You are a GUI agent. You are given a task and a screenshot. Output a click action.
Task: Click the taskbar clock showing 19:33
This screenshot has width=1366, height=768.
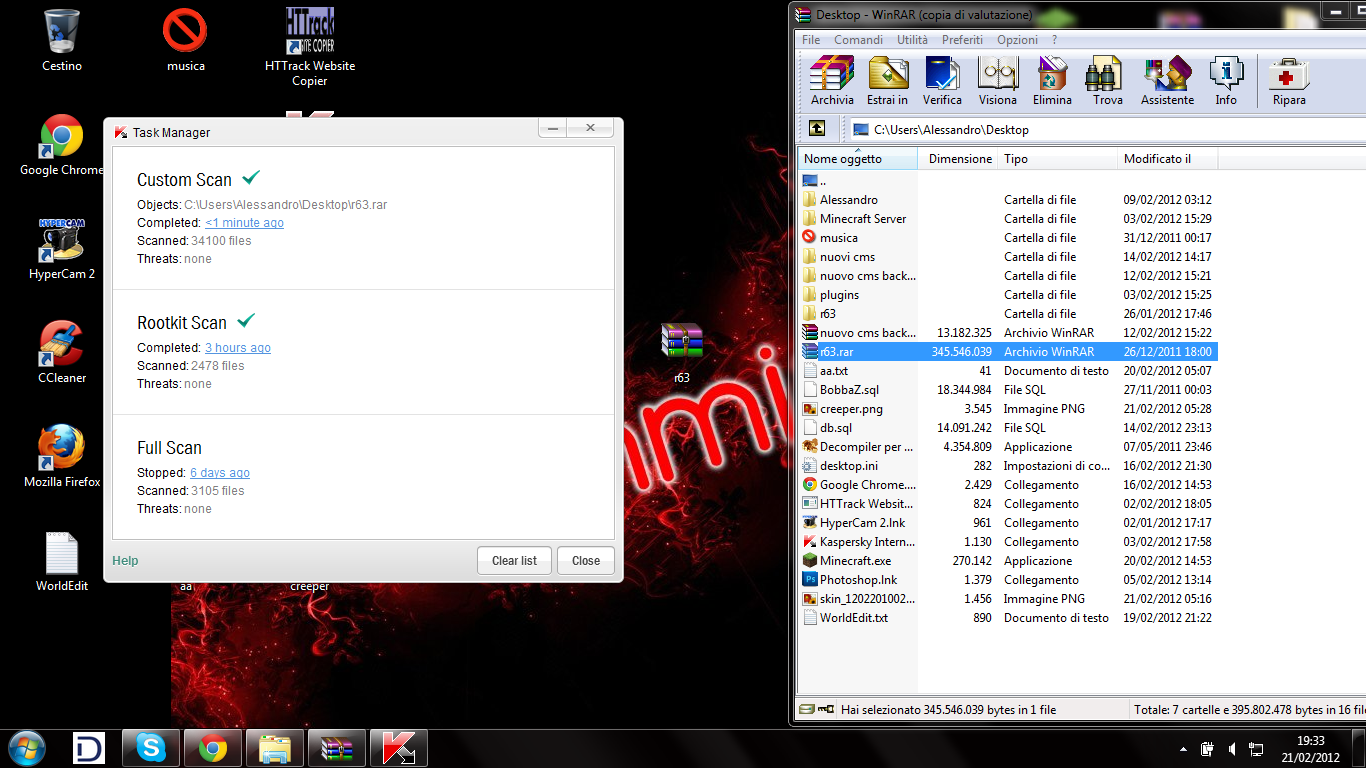click(1311, 749)
